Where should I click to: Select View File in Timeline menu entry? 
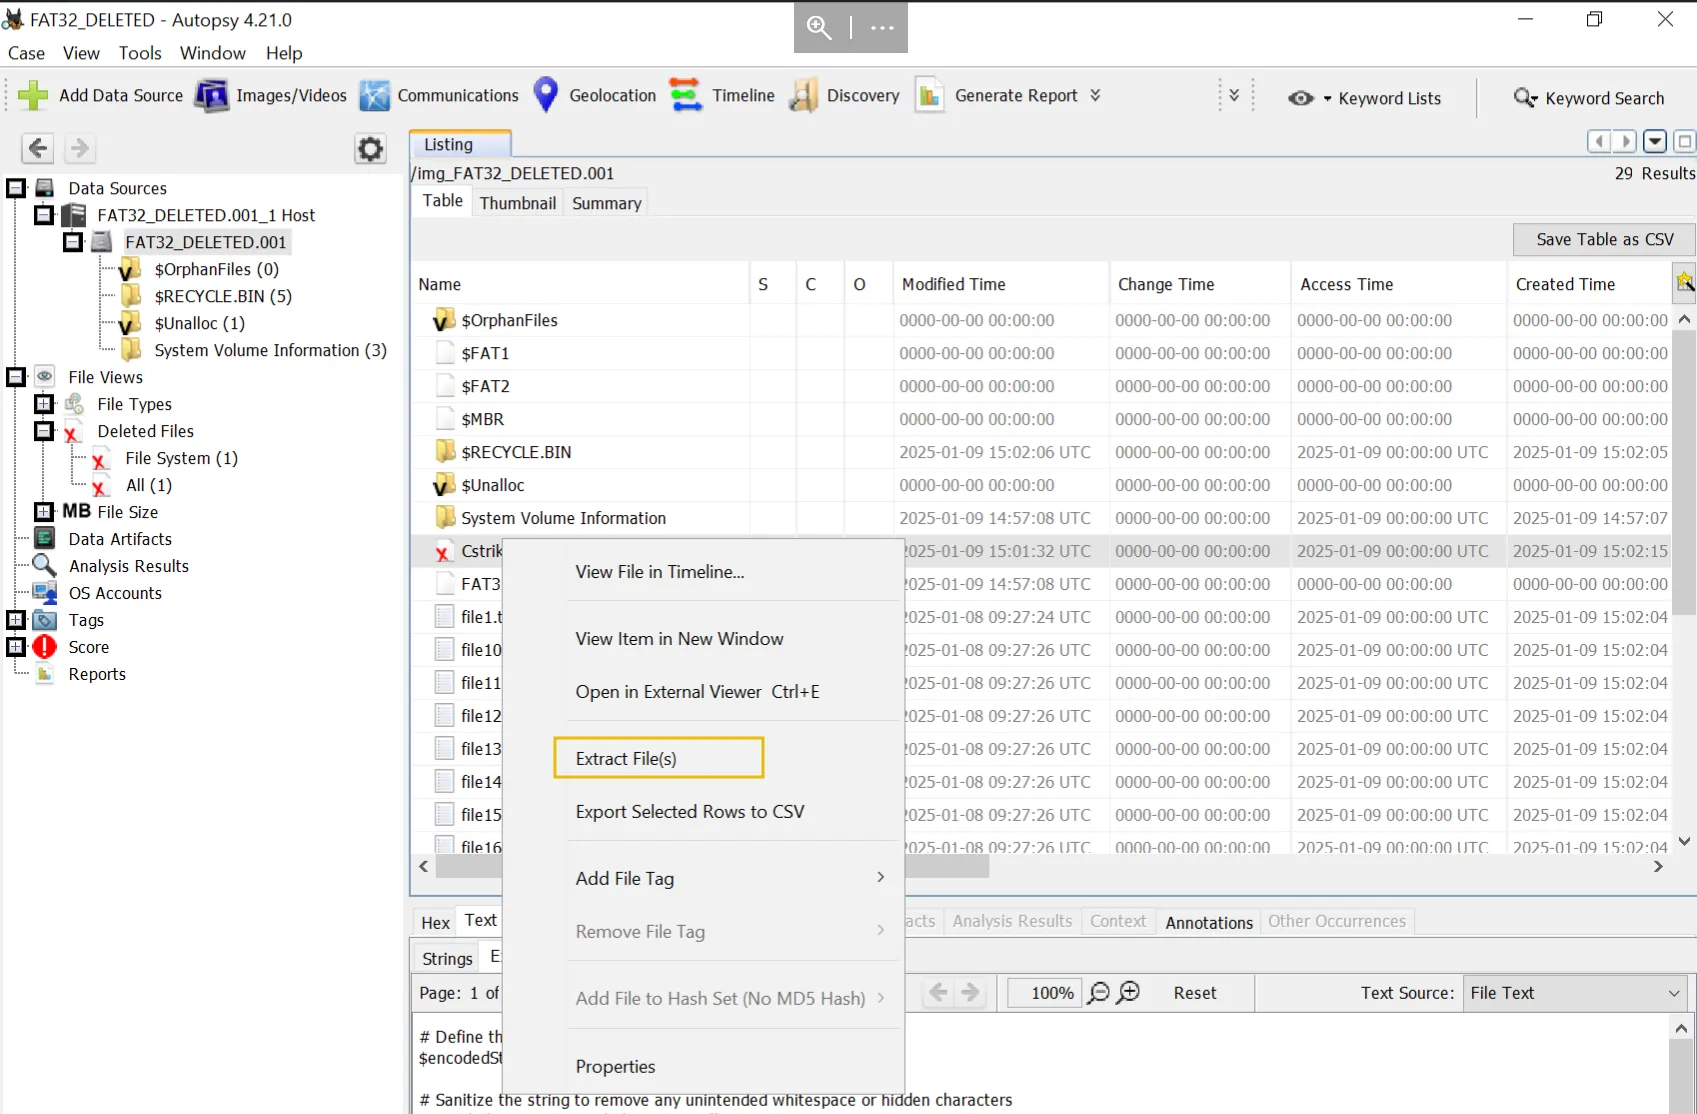(x=660, y=572)
